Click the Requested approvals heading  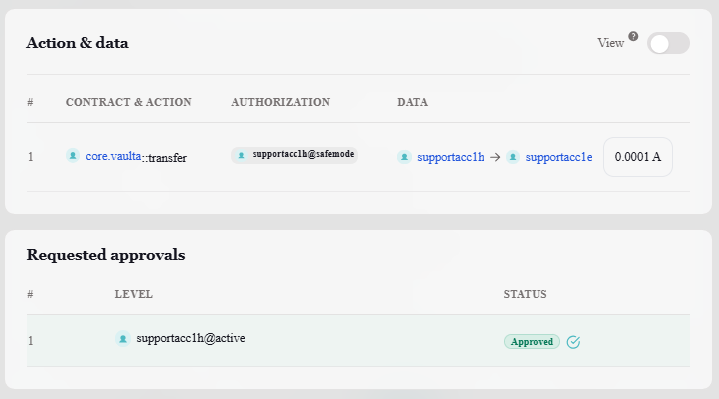coord(106,255)
